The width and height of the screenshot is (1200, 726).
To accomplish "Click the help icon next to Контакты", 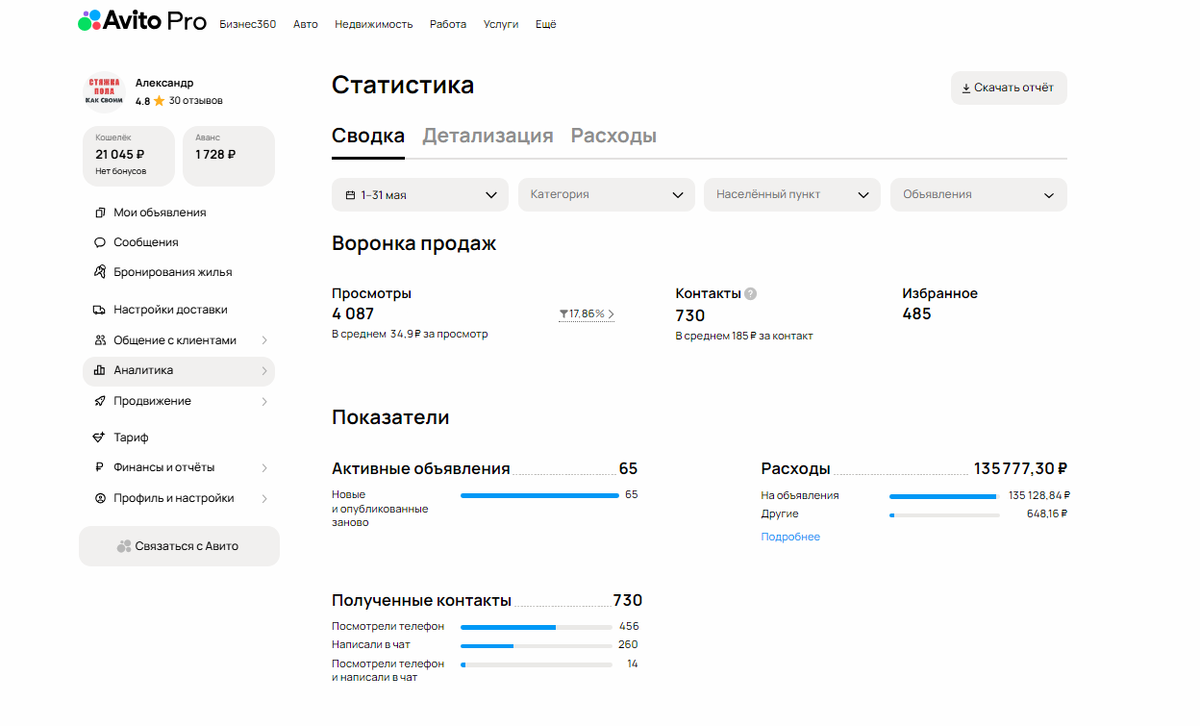I will pyautogui.click(x=751, y=294).
